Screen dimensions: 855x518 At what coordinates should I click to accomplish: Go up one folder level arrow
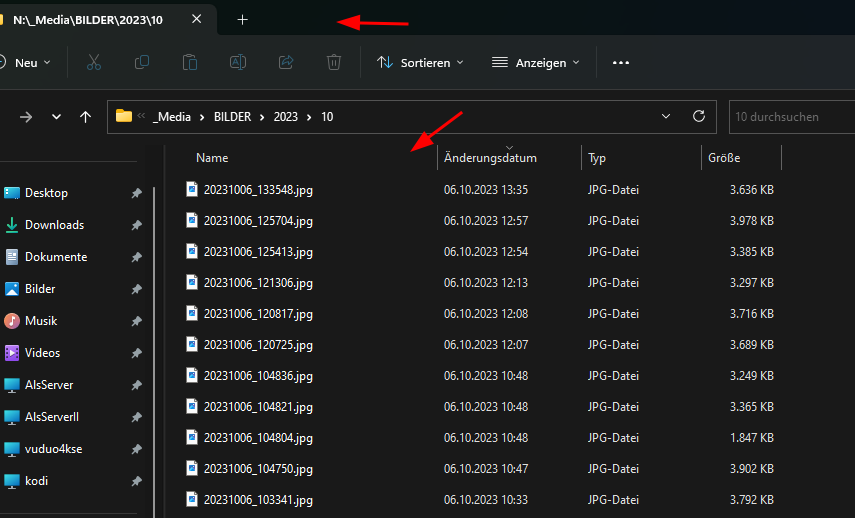(85, 117)
